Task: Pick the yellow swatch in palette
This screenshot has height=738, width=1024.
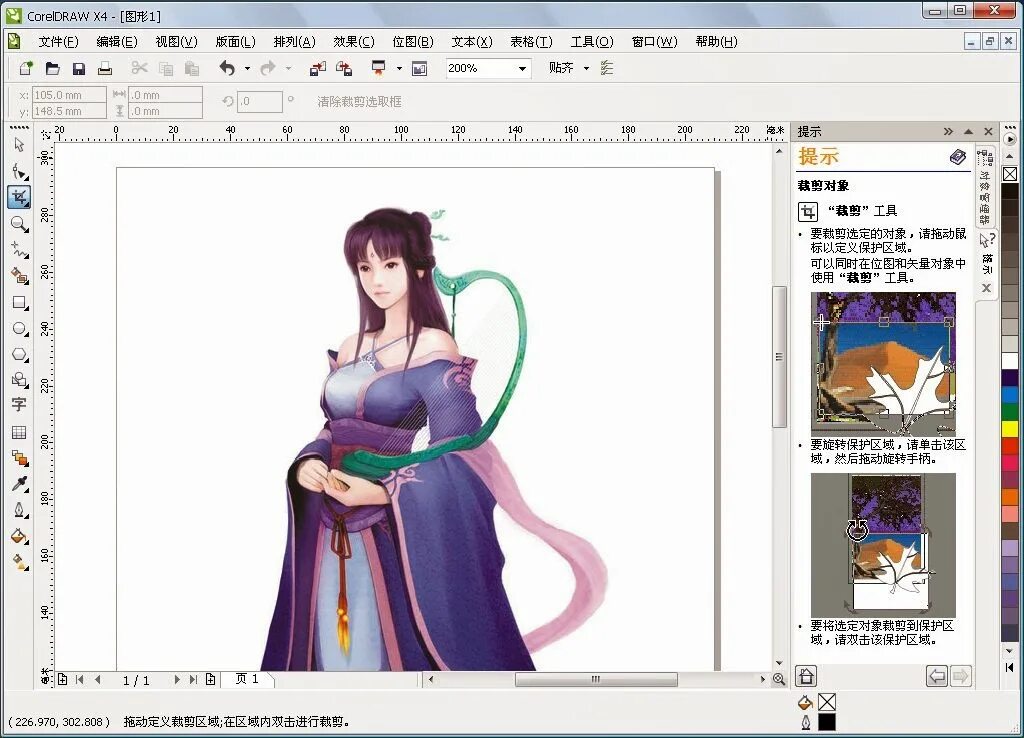Action: tap(1010, 429)
